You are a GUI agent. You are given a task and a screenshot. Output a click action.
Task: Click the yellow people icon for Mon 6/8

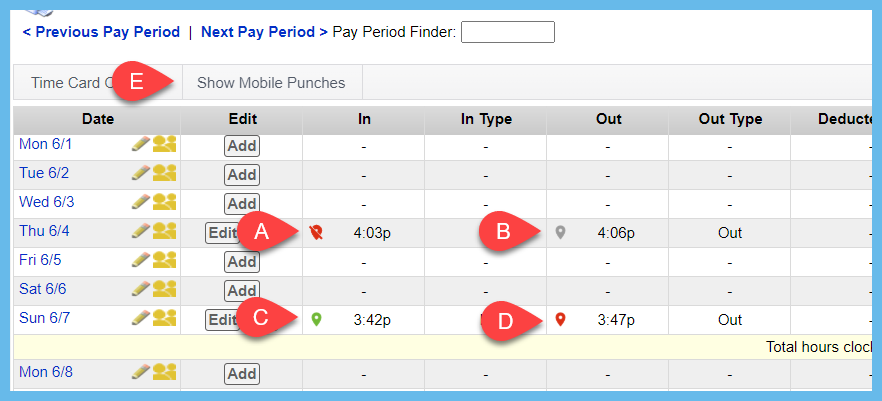pyautogui.click(x=164, y=373)
